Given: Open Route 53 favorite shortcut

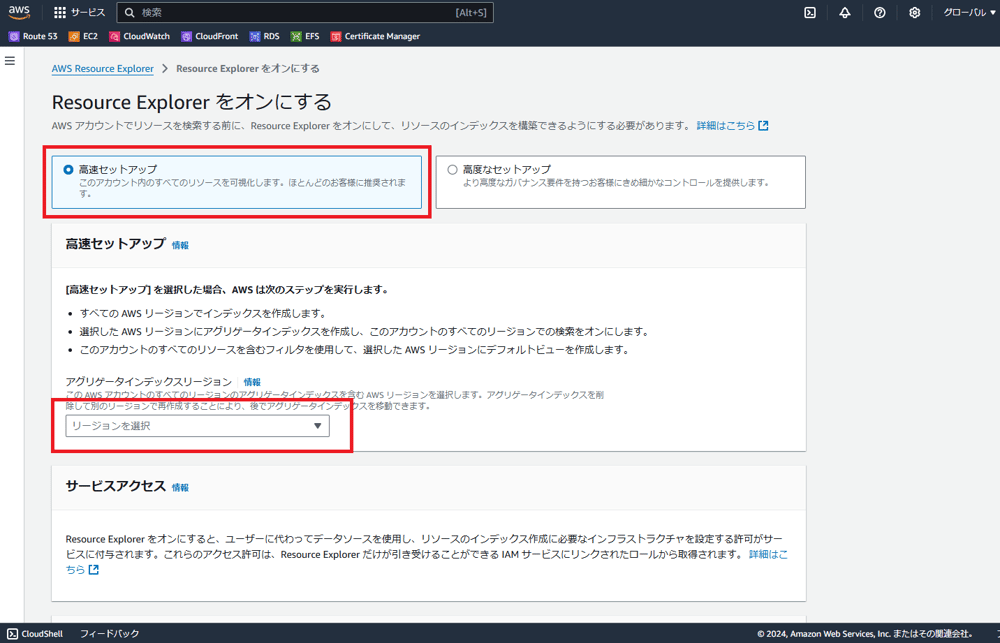Looking at the screenshot, I should 33,36.
